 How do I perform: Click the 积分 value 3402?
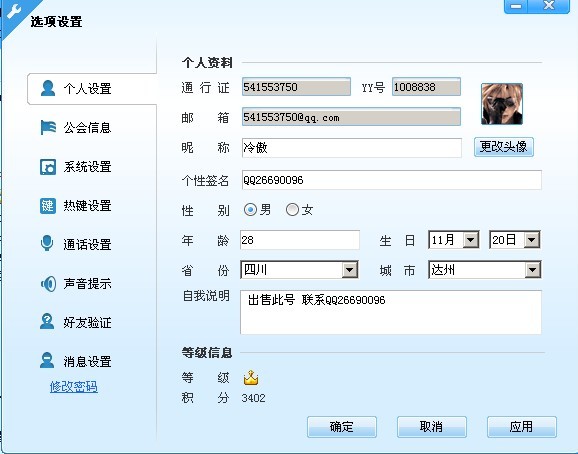253,398
